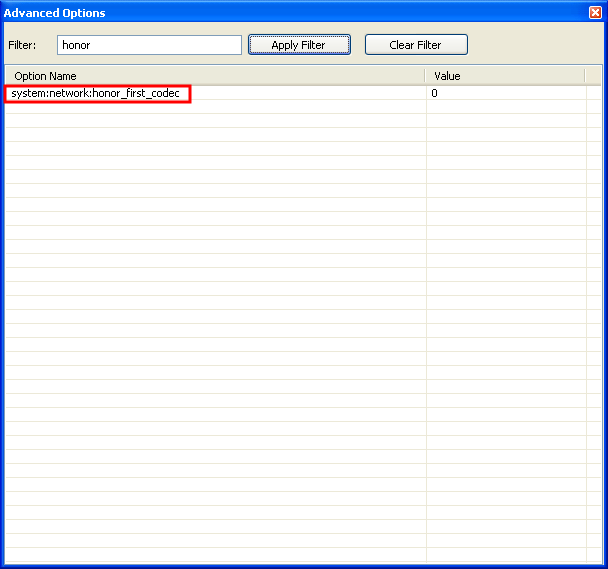Image resolution: width=608 pixels, height=569 pixels.
Task: Click divider at right edge of Value header
Action: tap(585, 76)
